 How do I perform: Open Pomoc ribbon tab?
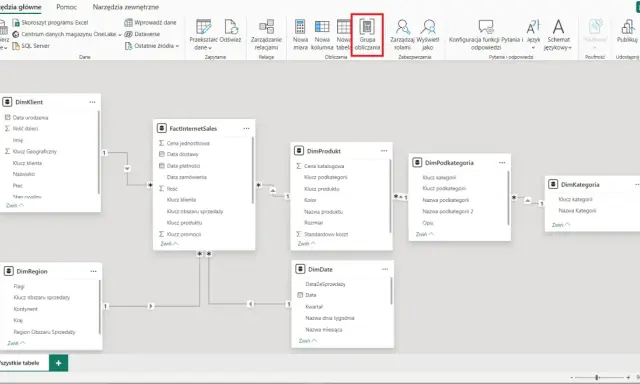(67, 7)
